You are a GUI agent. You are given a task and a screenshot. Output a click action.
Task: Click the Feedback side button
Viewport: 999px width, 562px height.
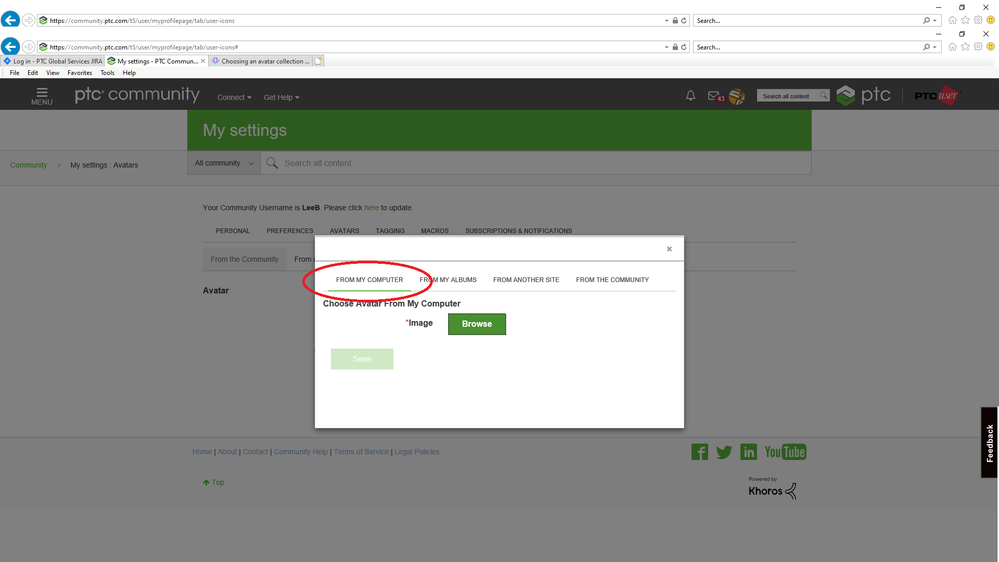(x=989, y=442)
